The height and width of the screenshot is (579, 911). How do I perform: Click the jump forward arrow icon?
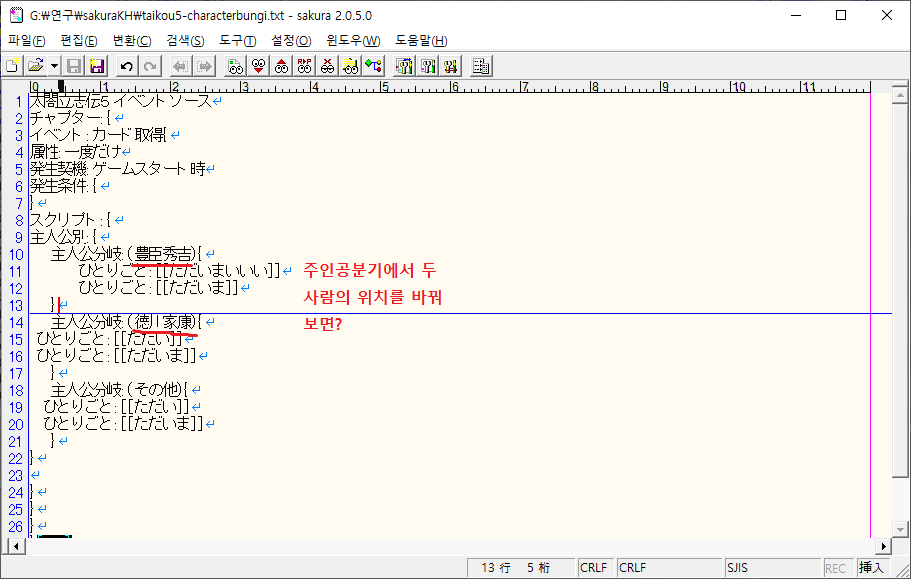(204, 66)
